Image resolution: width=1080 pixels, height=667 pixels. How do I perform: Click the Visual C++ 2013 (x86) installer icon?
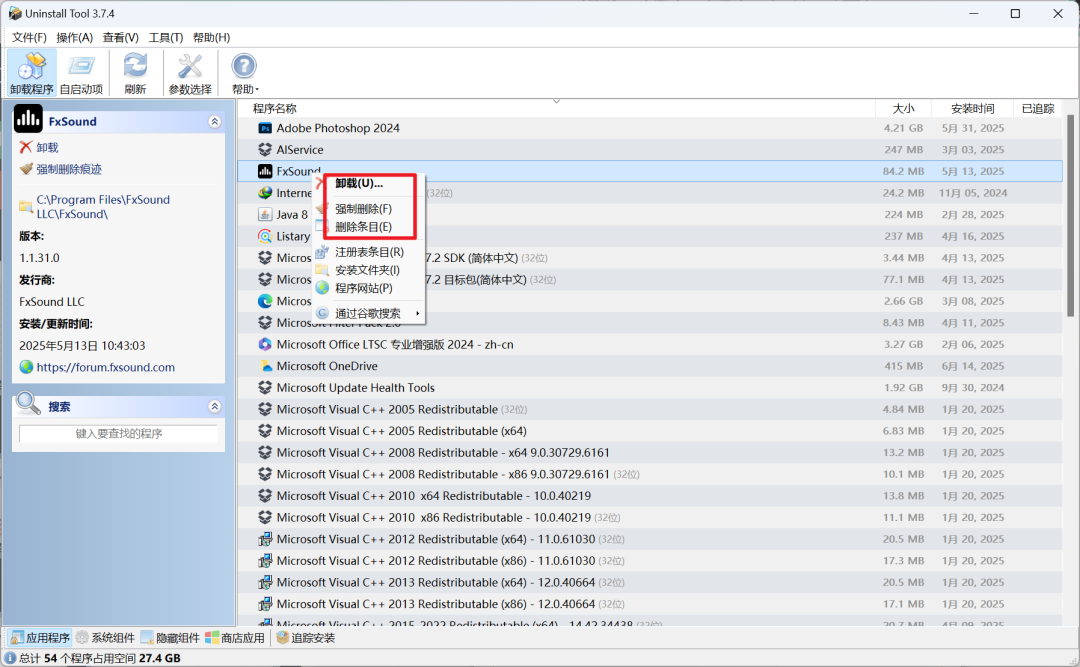point(264,604)
